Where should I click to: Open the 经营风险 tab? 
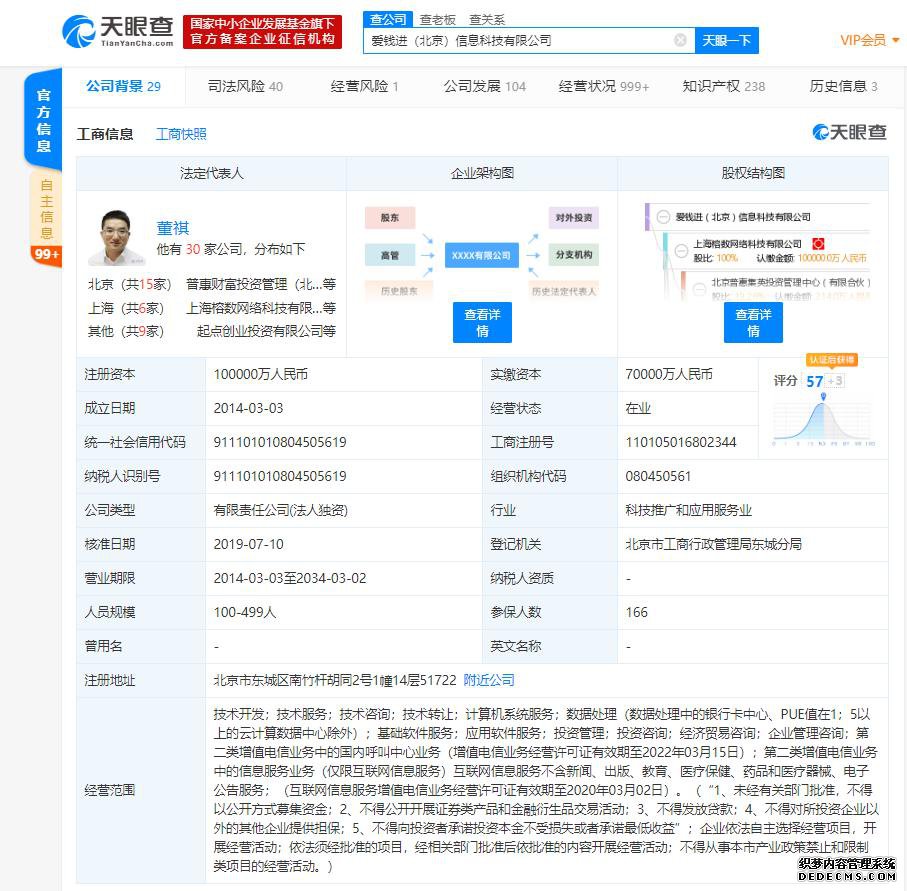click(x=364, y=86)
